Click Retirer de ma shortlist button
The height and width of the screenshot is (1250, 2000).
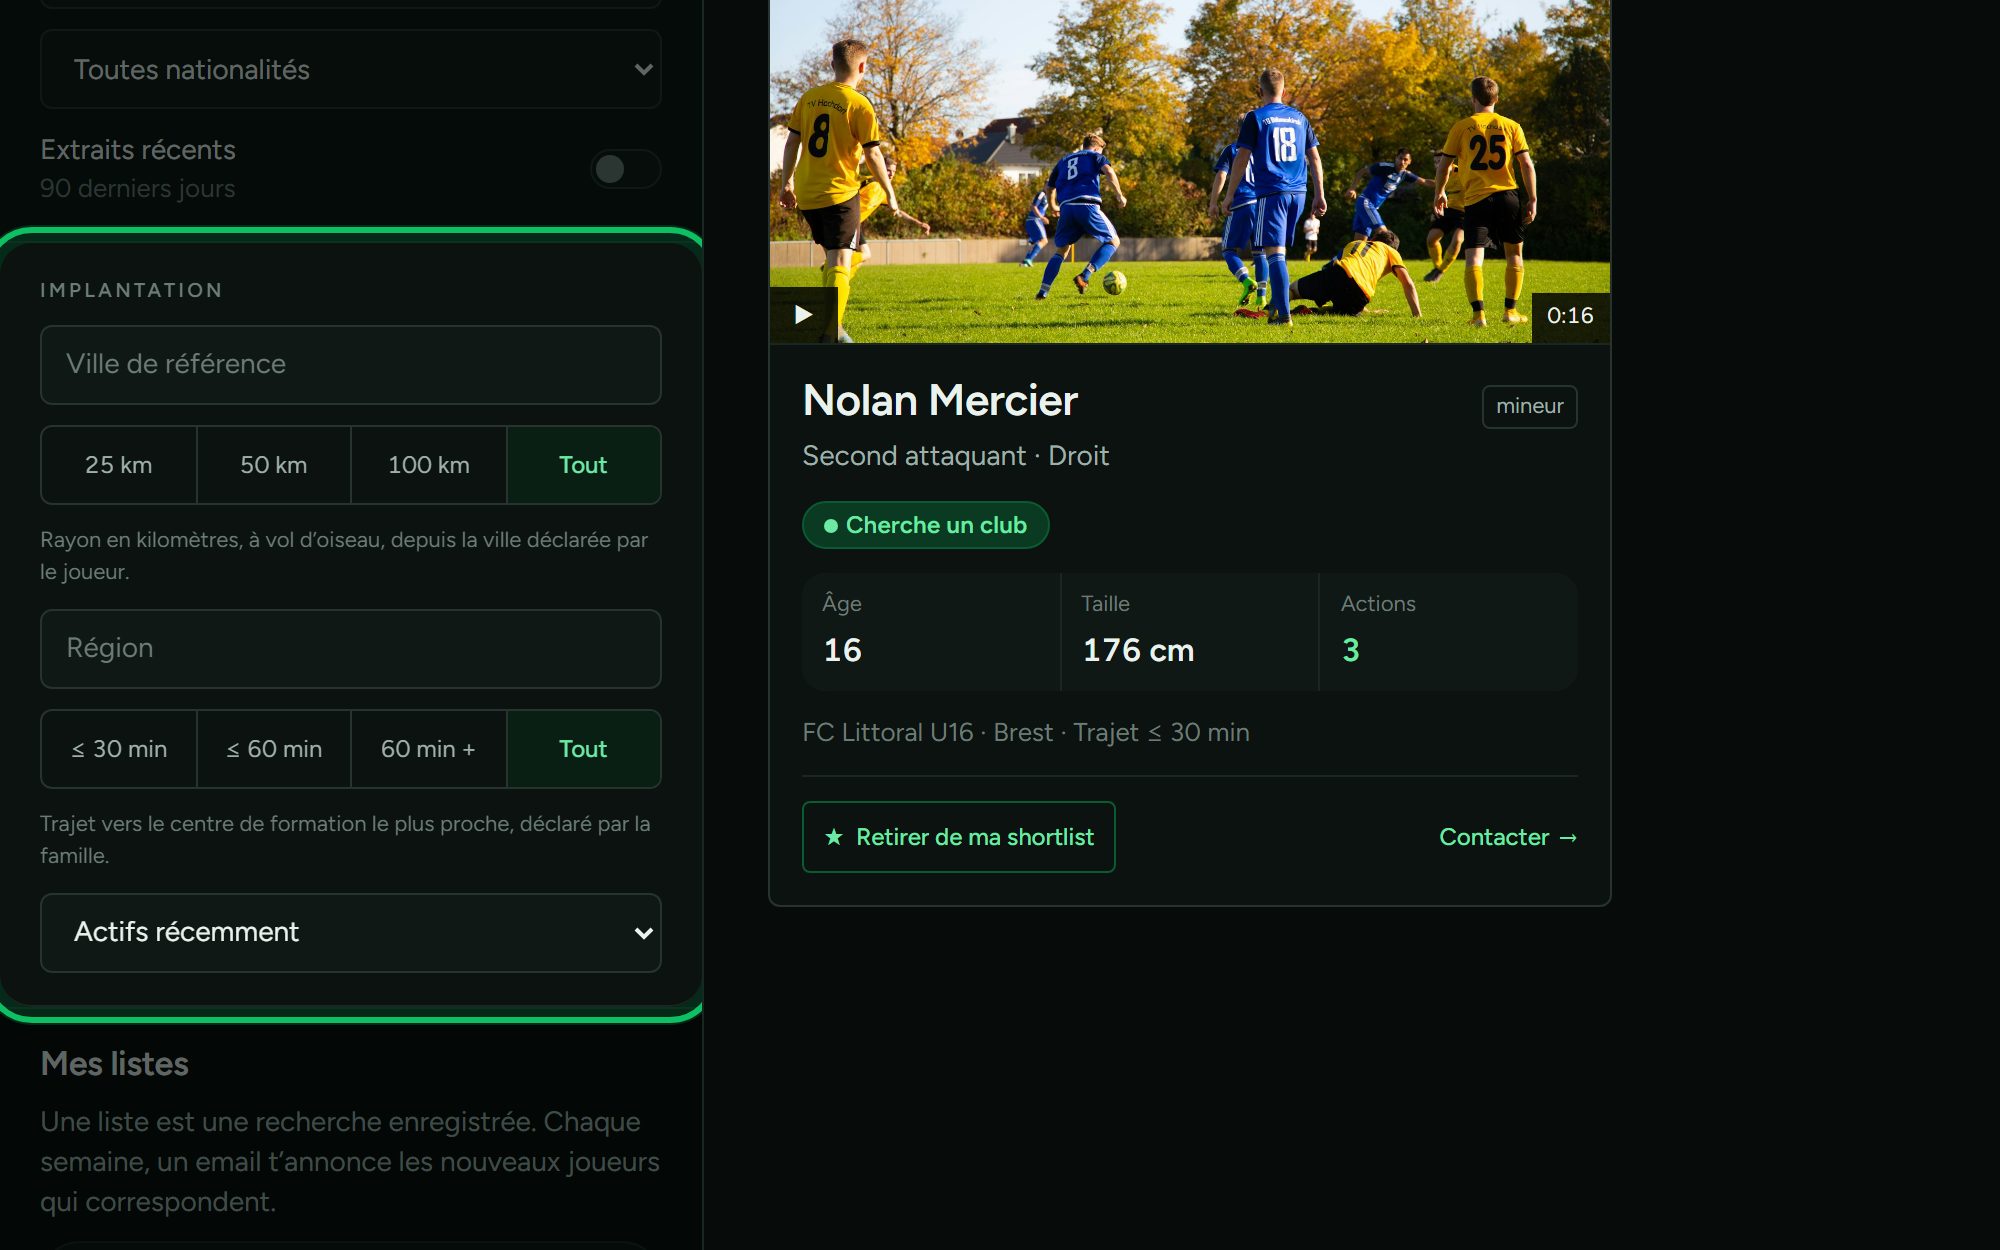click(958, 837)
